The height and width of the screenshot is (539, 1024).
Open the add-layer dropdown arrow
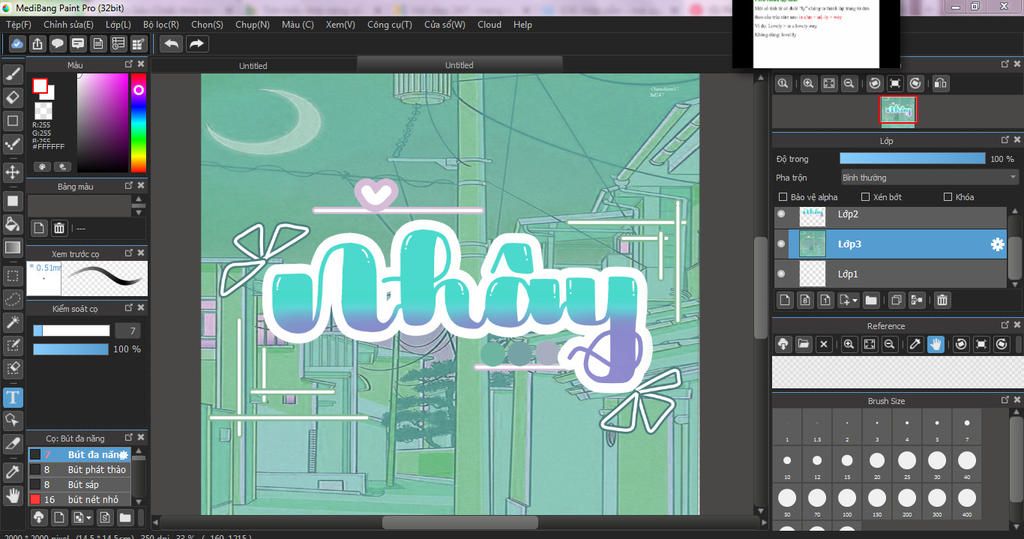pyautogui.click(x=855, y=301)
